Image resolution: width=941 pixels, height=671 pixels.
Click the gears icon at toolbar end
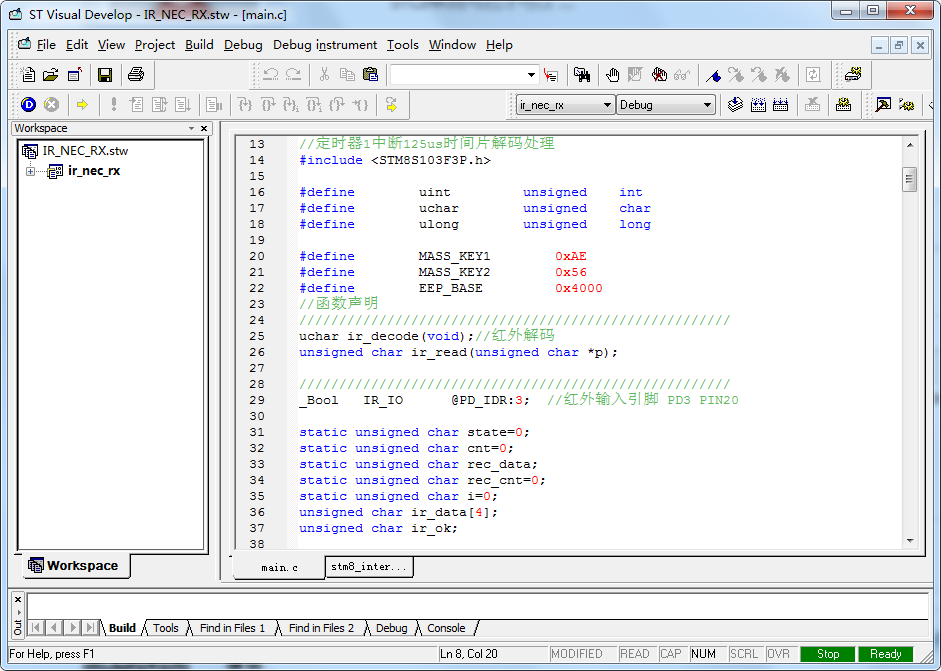[906, 104]
